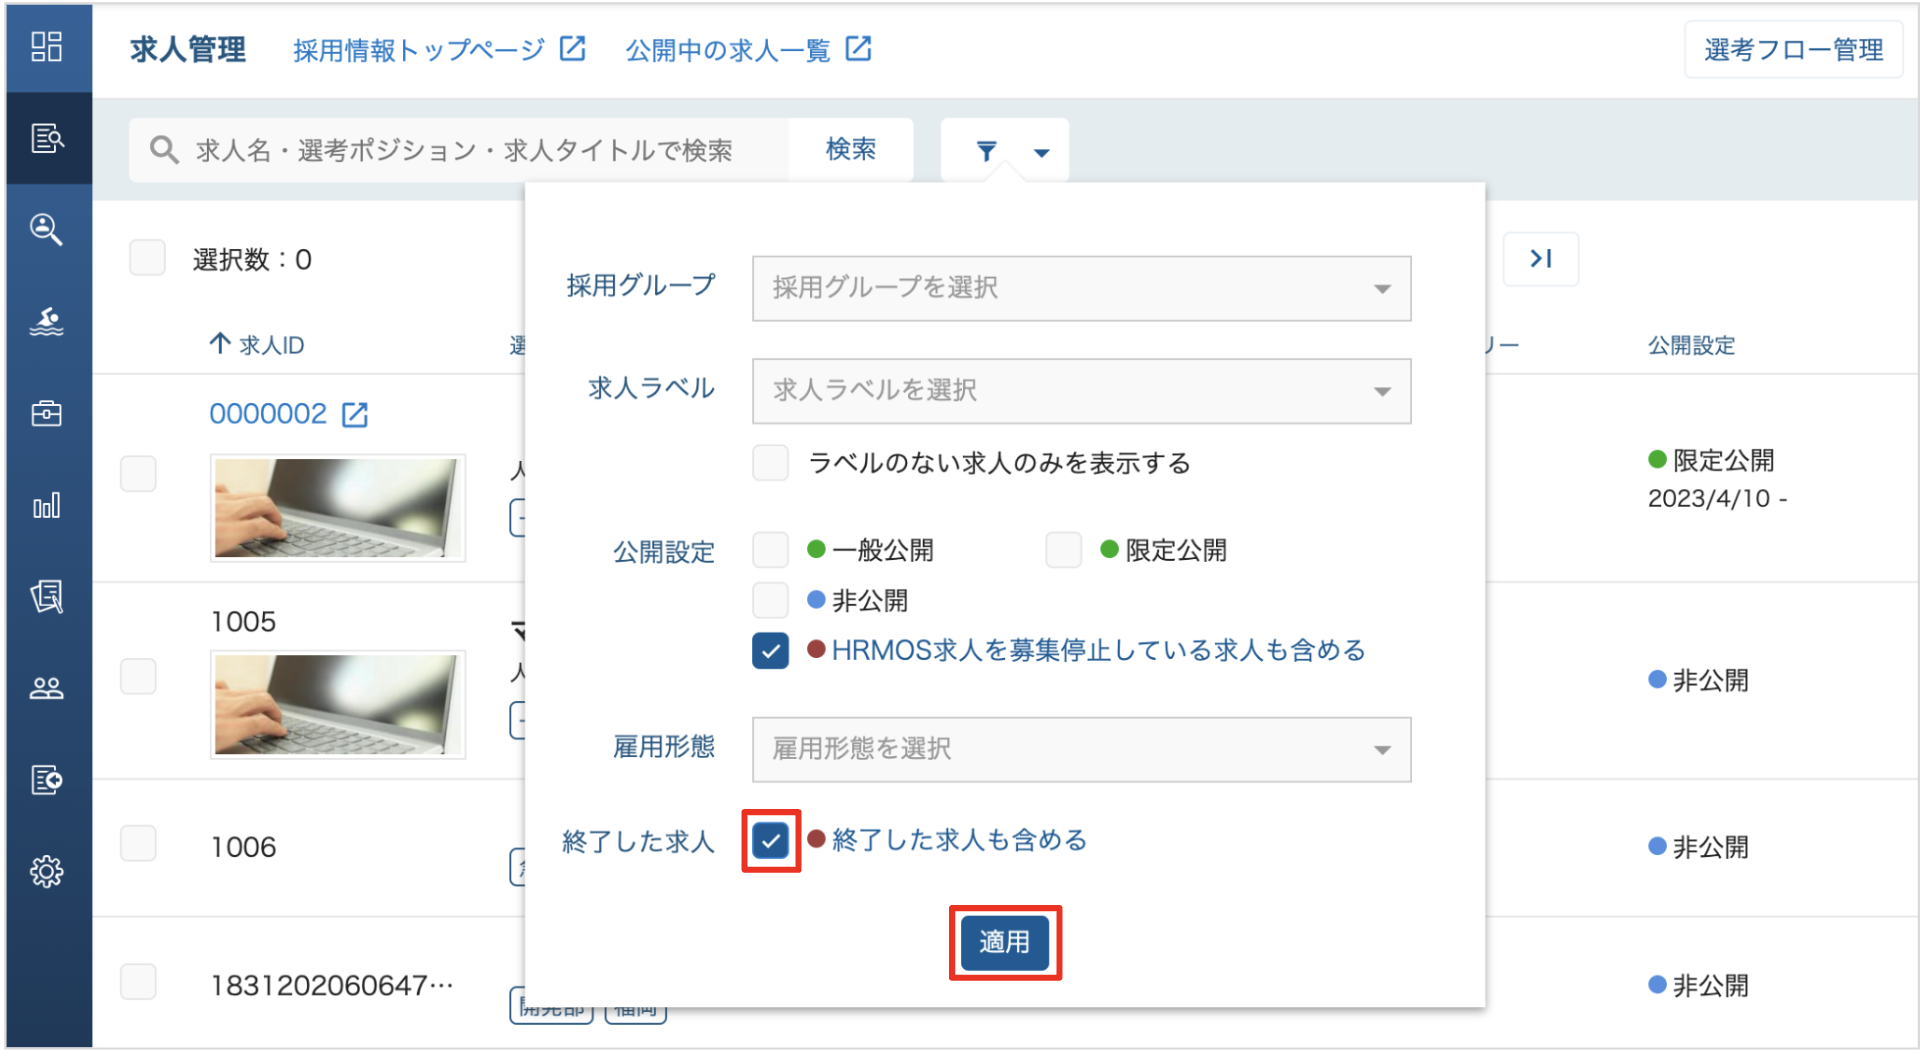
Task: Check the row checkbox for job 0000002
Action: [x=139, y=475]
